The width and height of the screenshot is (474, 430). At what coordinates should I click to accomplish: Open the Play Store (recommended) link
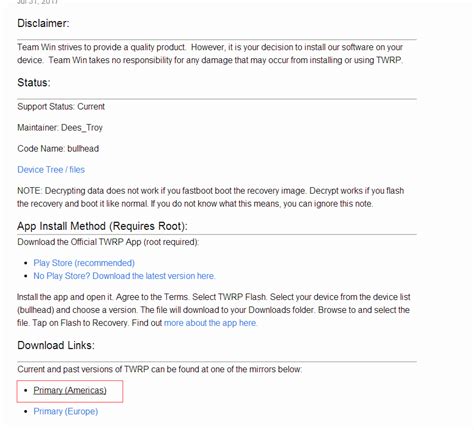pos(84,263)
